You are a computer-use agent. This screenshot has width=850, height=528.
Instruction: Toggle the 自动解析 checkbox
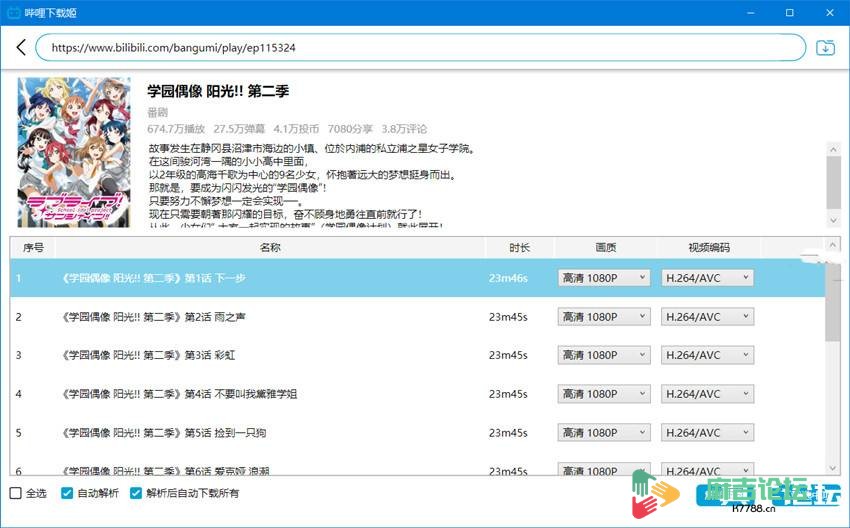(67, 493)
